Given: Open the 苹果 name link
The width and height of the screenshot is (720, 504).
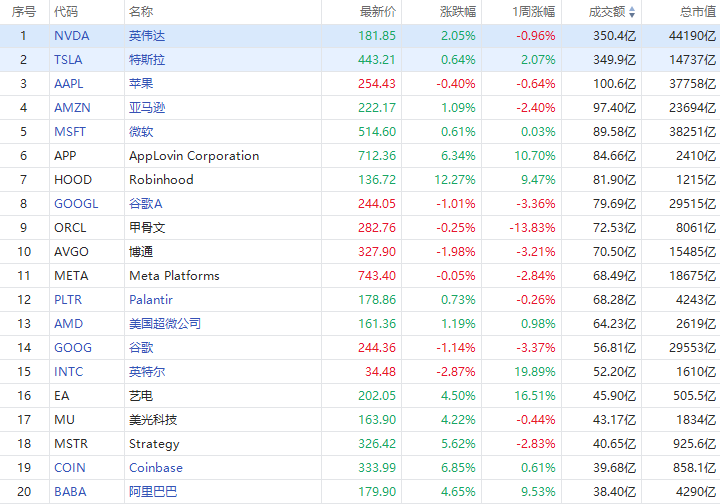Looking at the screenshot, I should (x=141, y=84).
